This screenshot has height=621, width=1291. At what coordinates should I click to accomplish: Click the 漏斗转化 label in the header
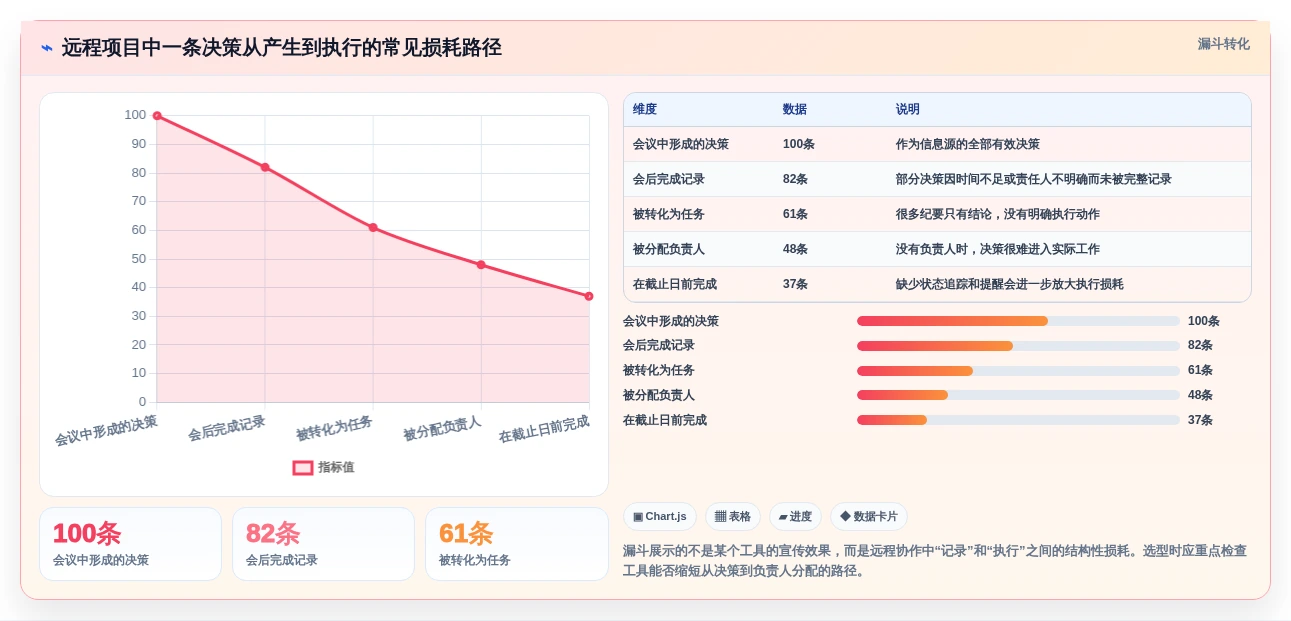1224,44
